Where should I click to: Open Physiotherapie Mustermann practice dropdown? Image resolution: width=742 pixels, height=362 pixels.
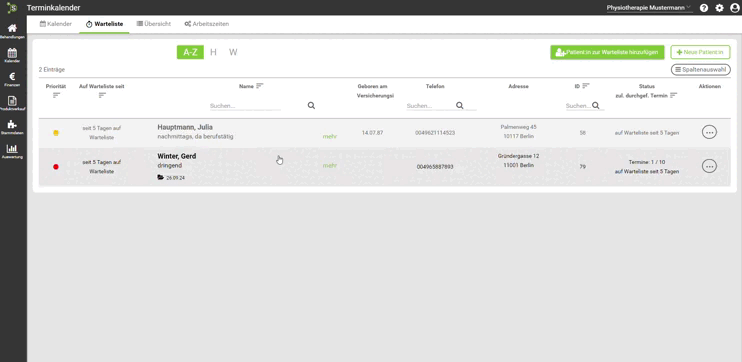point(649,8)
